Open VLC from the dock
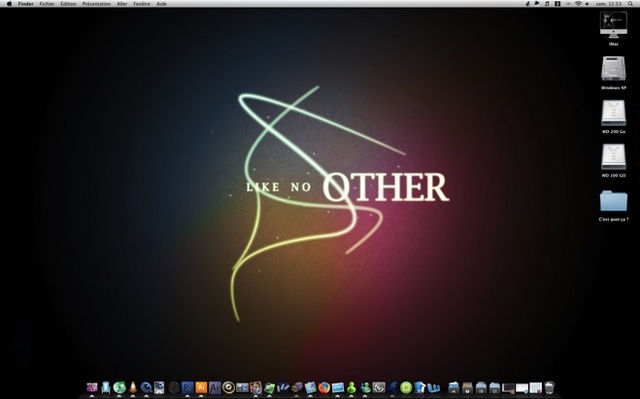The height and width of the screenshot is (399, 640). click(133, 387)
